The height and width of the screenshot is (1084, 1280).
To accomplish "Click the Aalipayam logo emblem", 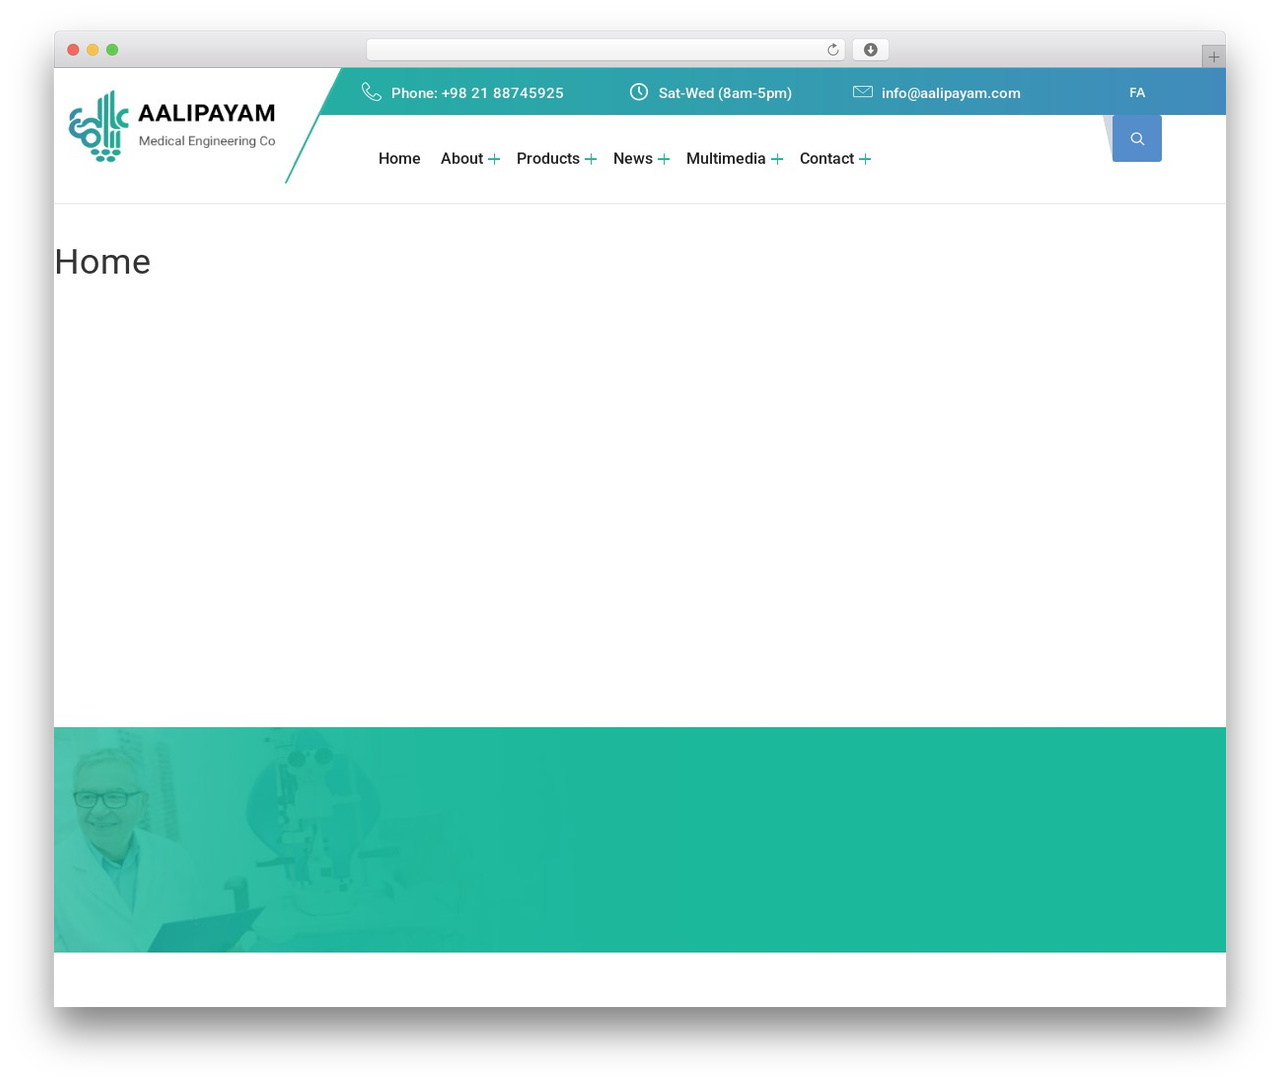I will pos(99,126).
